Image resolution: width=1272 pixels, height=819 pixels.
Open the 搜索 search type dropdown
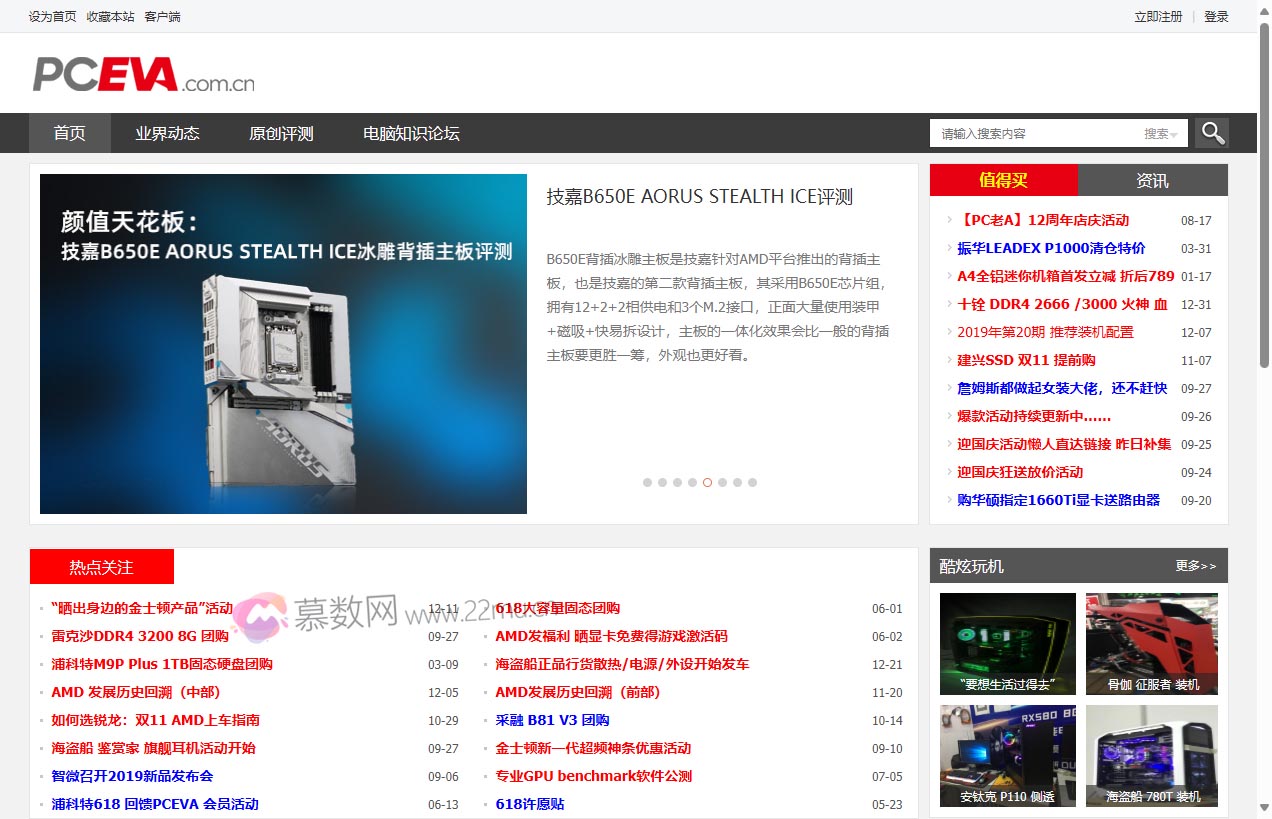point(1160,134)
